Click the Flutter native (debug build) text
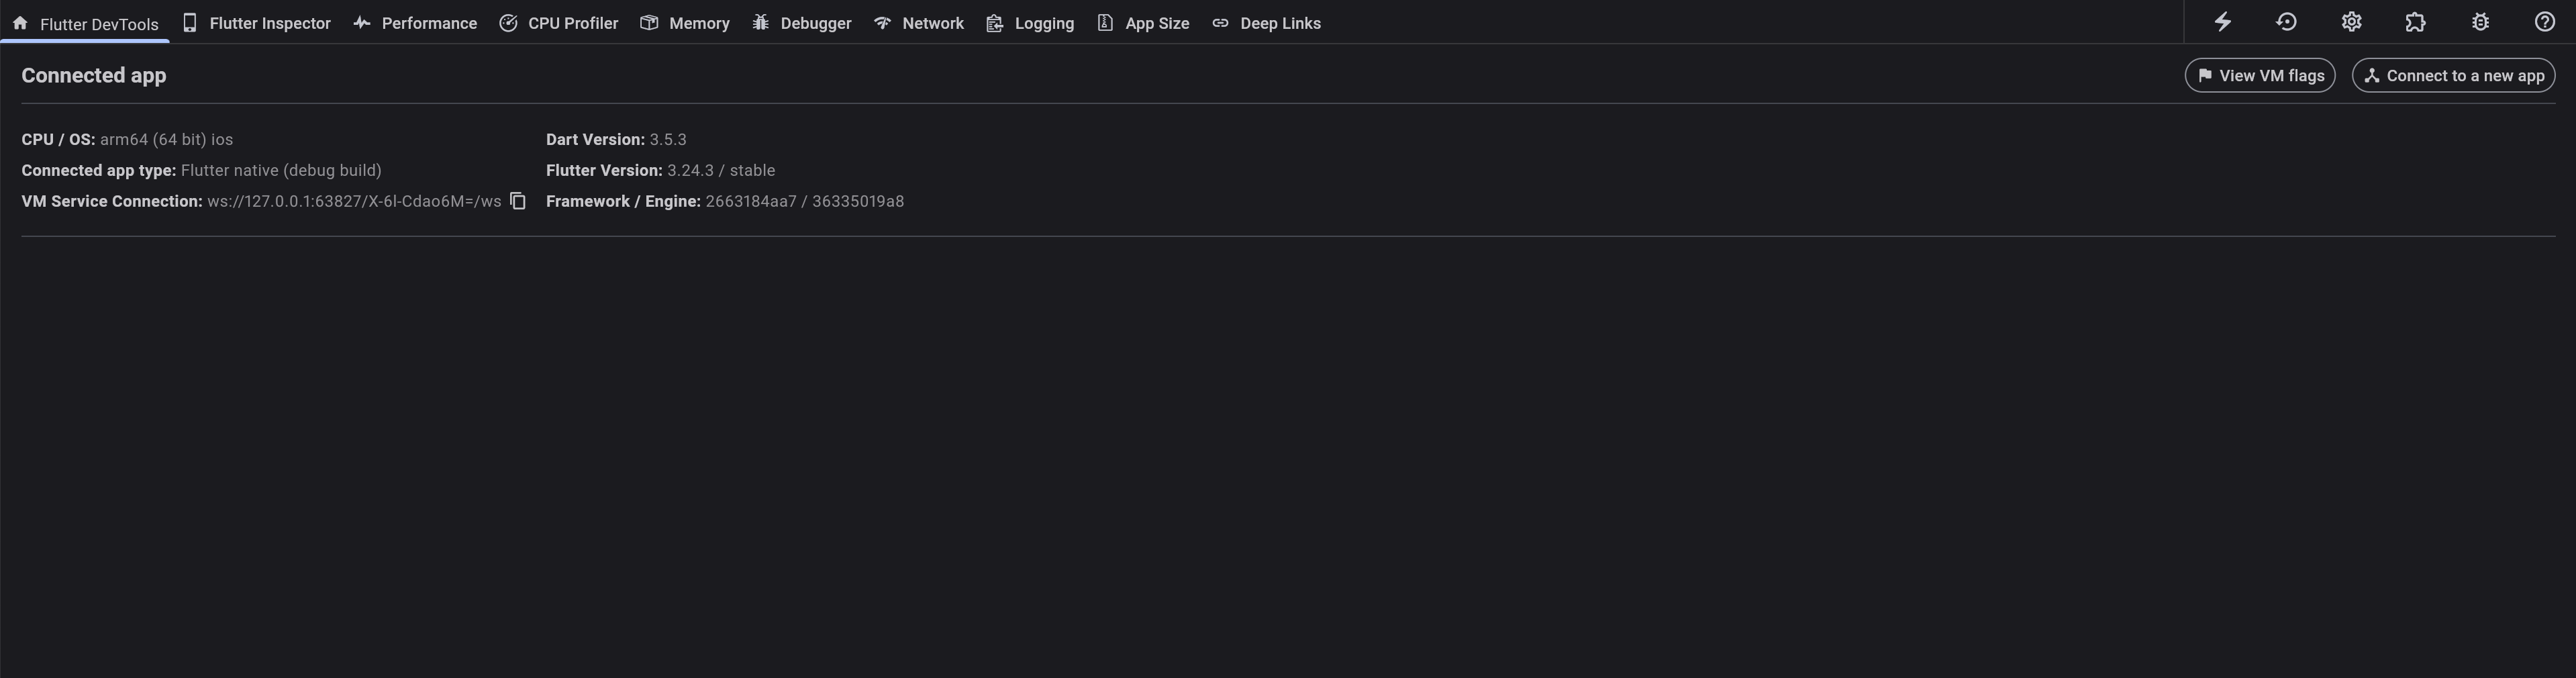Screen dimensions: 2576x678 click(281, 170)
